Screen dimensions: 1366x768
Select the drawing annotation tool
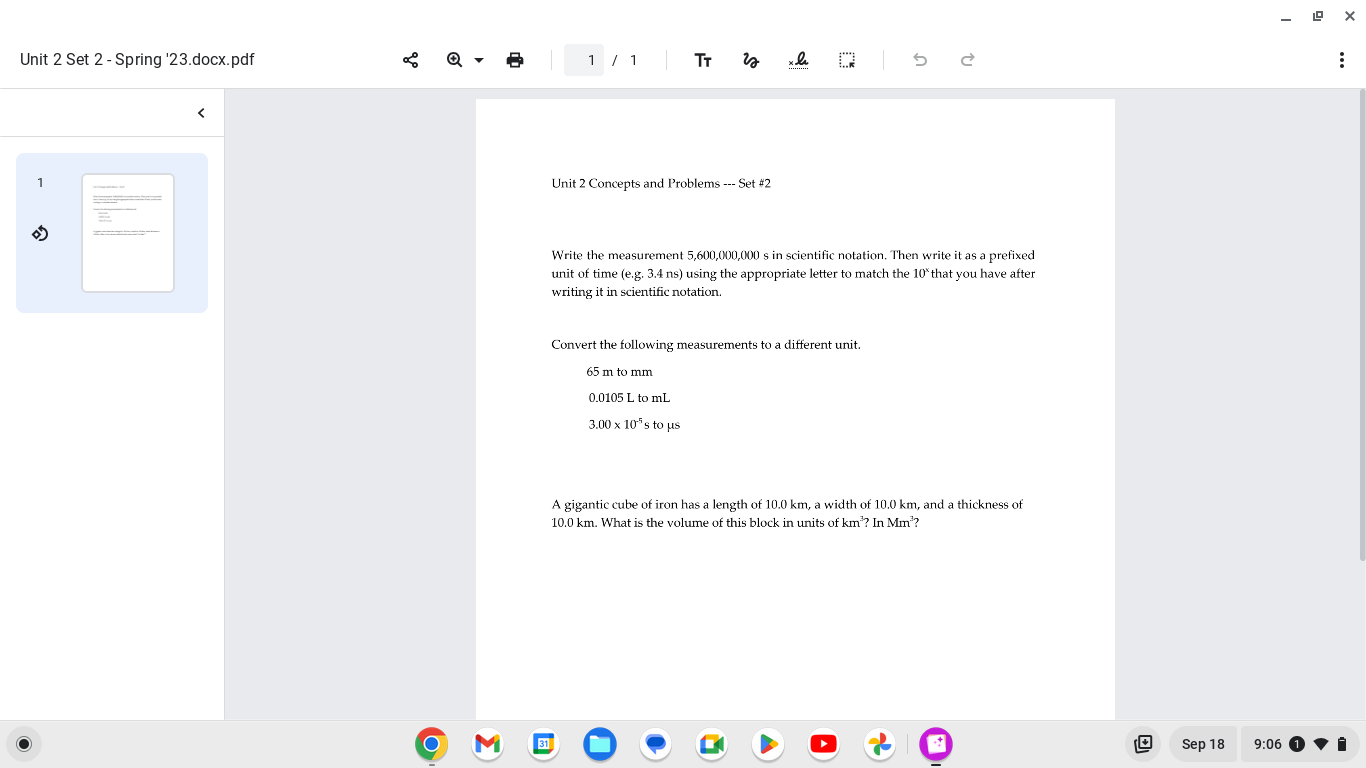tap(751, 60)
